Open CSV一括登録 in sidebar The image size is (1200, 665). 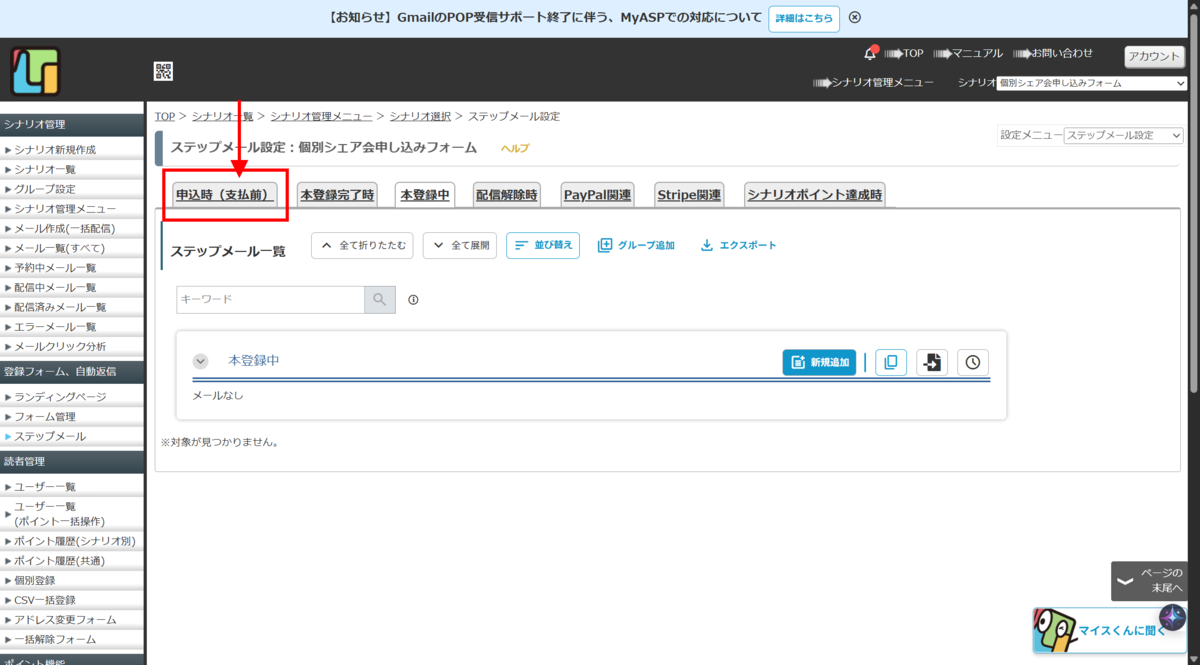45,600
